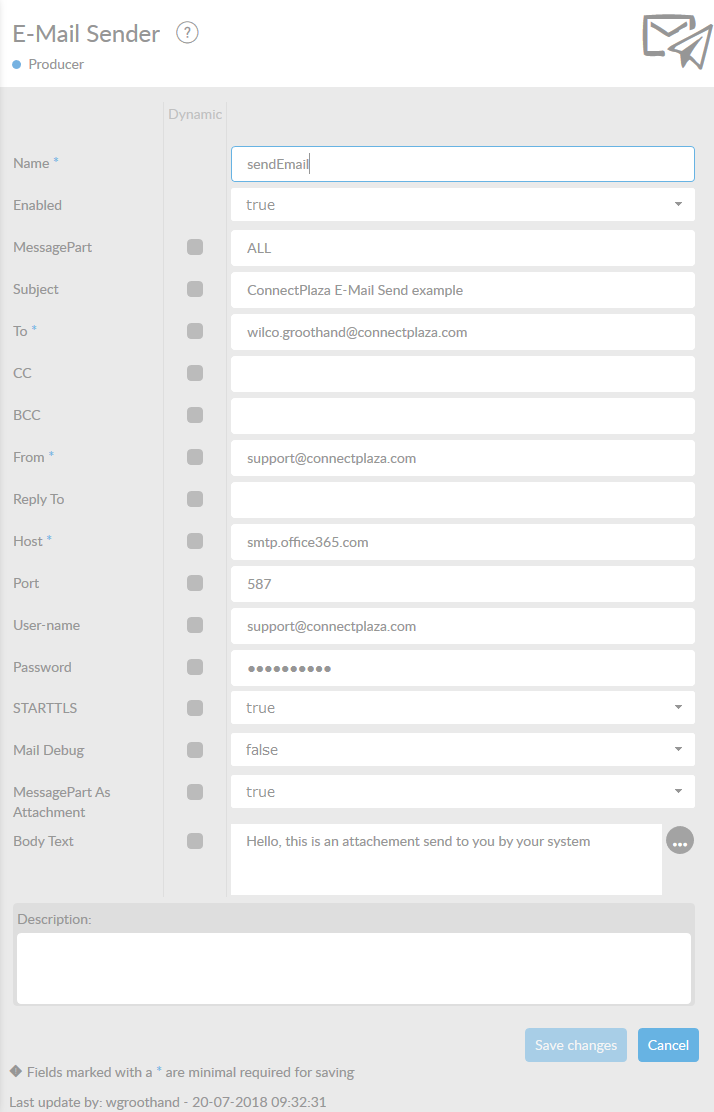Click into the Description text area
Screen dimensions: 714x1112
[x=354, y=968]
